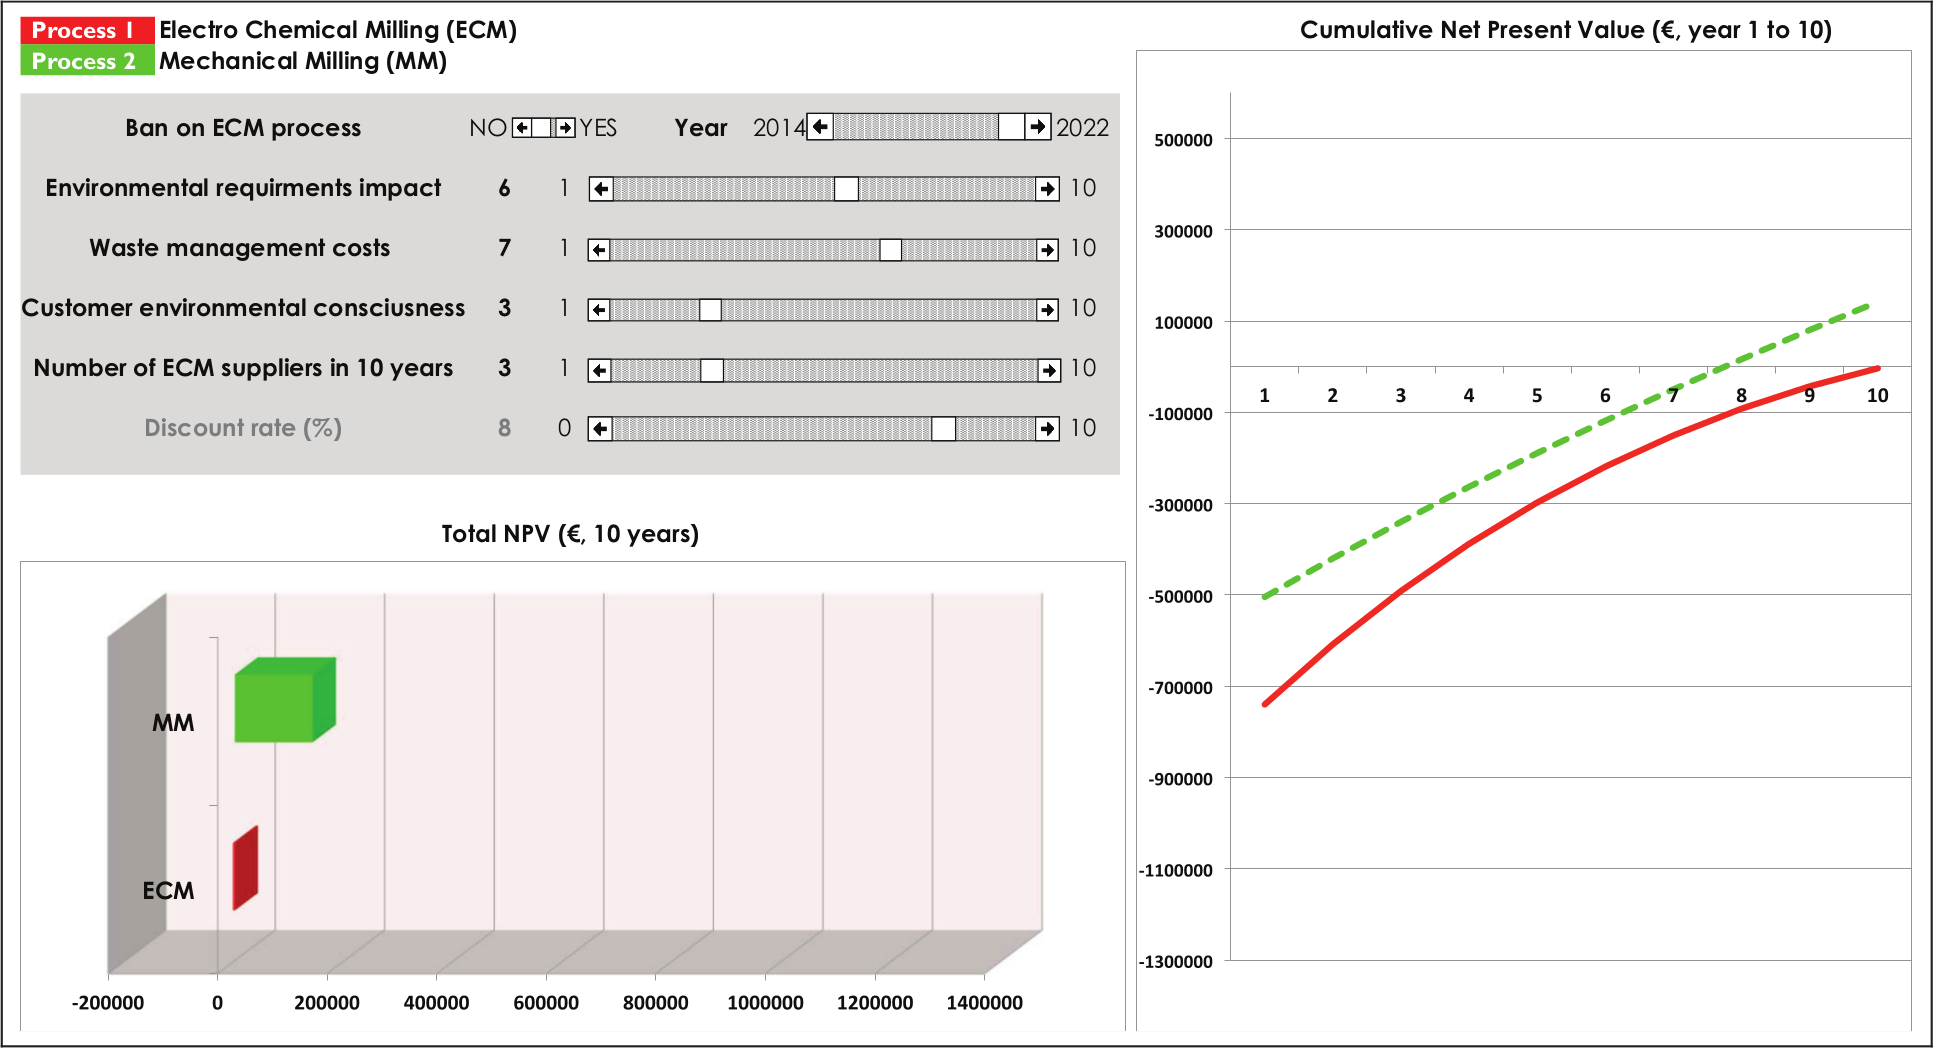
Task: Click the Ban on ECM toggle thumb
Action: [542, 127]
